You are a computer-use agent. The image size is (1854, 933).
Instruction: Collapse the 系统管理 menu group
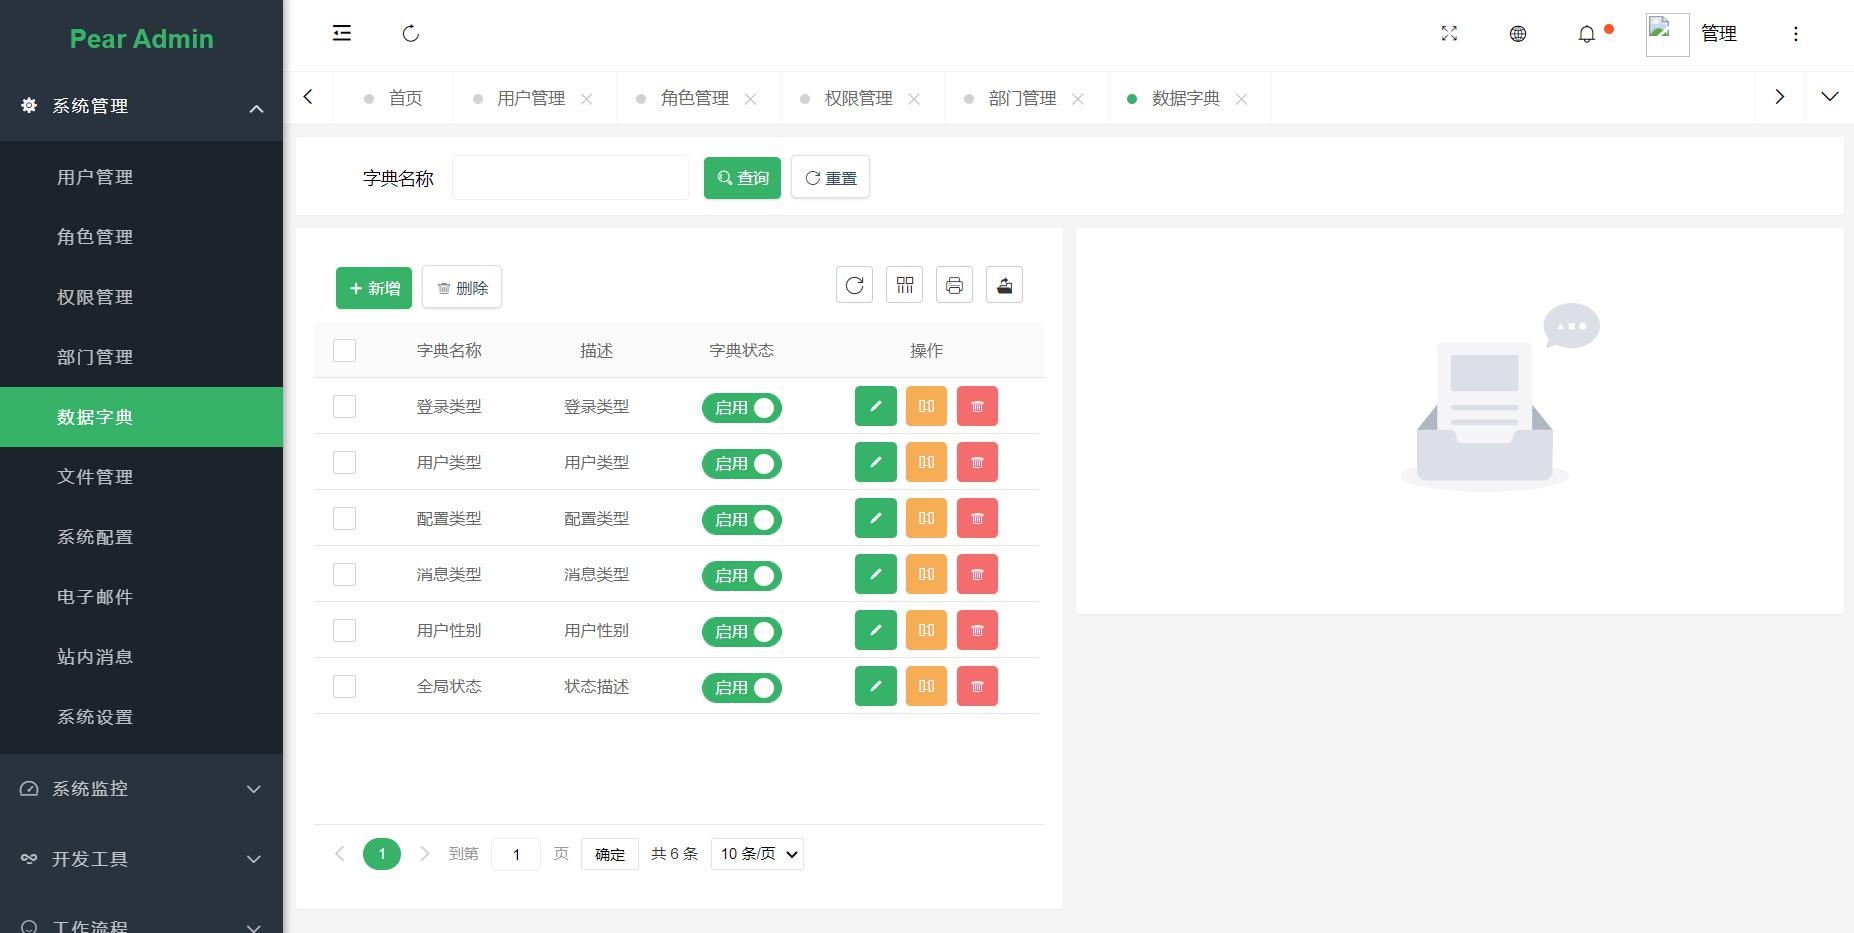(141, 106)
